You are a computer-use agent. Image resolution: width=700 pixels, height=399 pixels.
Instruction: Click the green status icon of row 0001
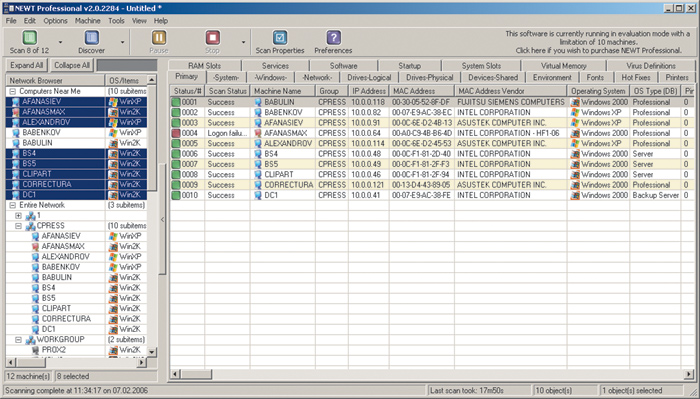pyautogui.click(x=176, y=102)
